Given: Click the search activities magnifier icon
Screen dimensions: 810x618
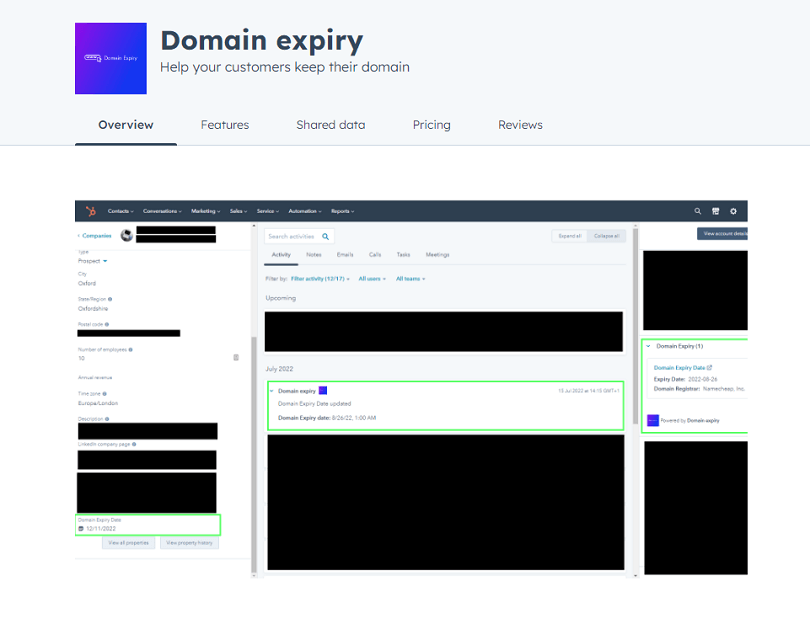Looking at the screenshot, I should (325, 236).
